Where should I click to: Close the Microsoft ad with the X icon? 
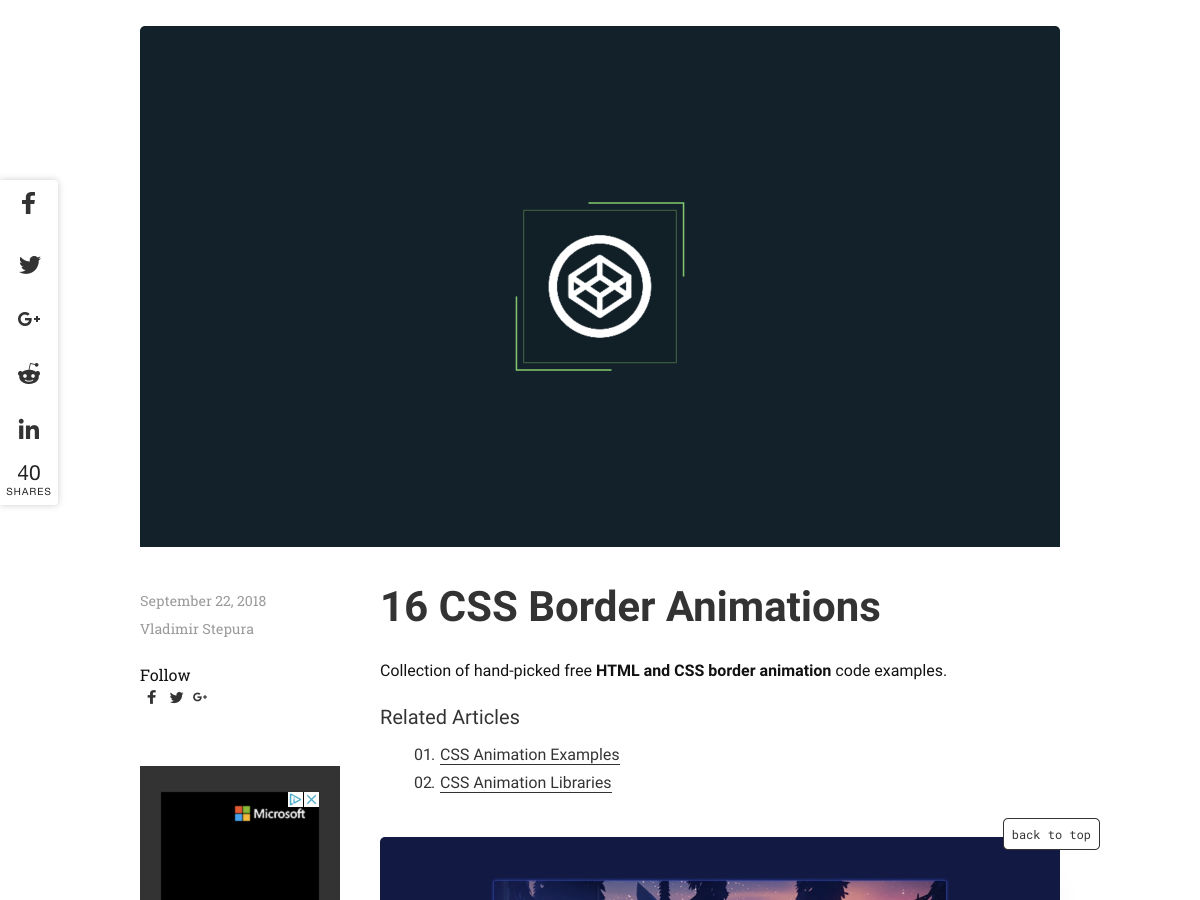click(x=311, y=800)
